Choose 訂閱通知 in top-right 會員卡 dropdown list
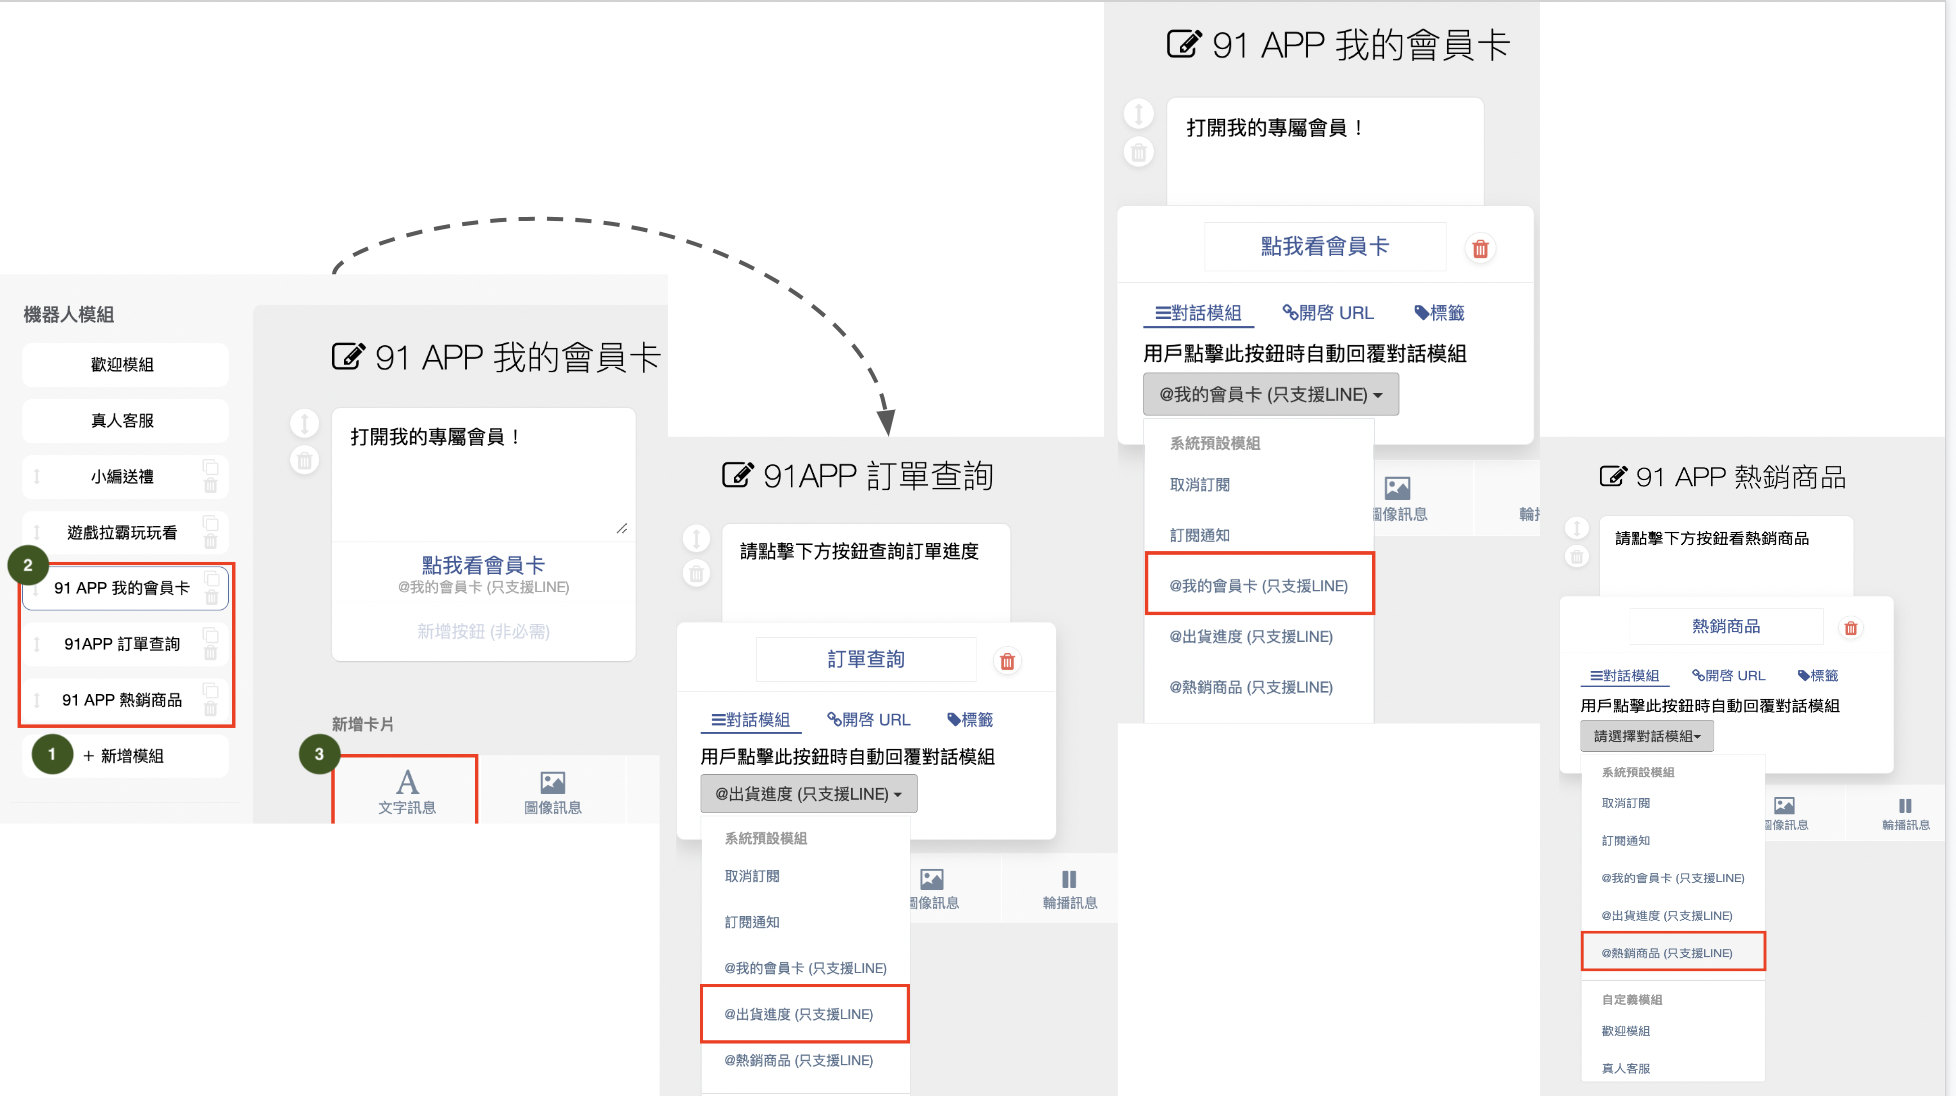Viewport: 1956px width, 1096px height. (x=1200, y=535)
